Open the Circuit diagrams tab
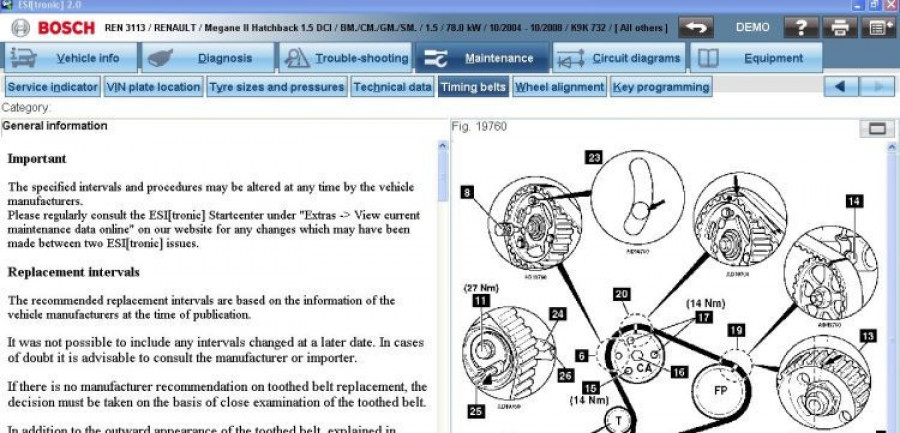Screen dimensions: 900x433 (619, 58)
